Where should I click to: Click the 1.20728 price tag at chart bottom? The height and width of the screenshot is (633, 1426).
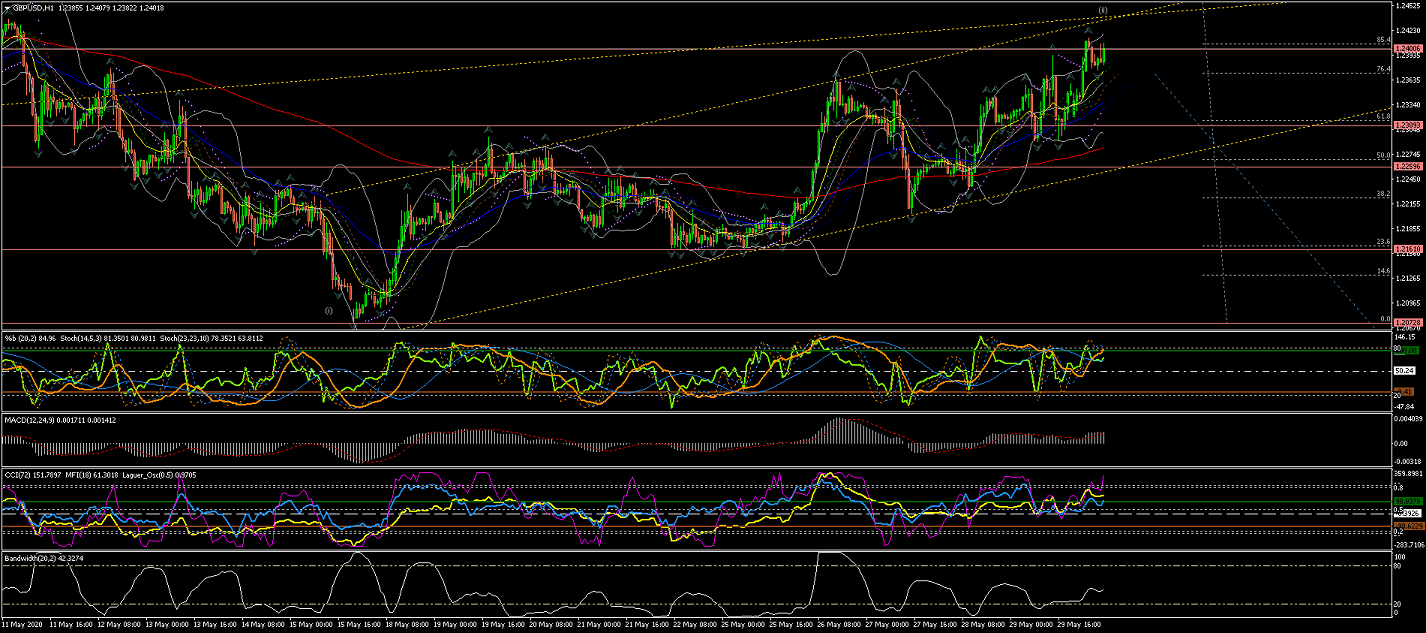1409,323
